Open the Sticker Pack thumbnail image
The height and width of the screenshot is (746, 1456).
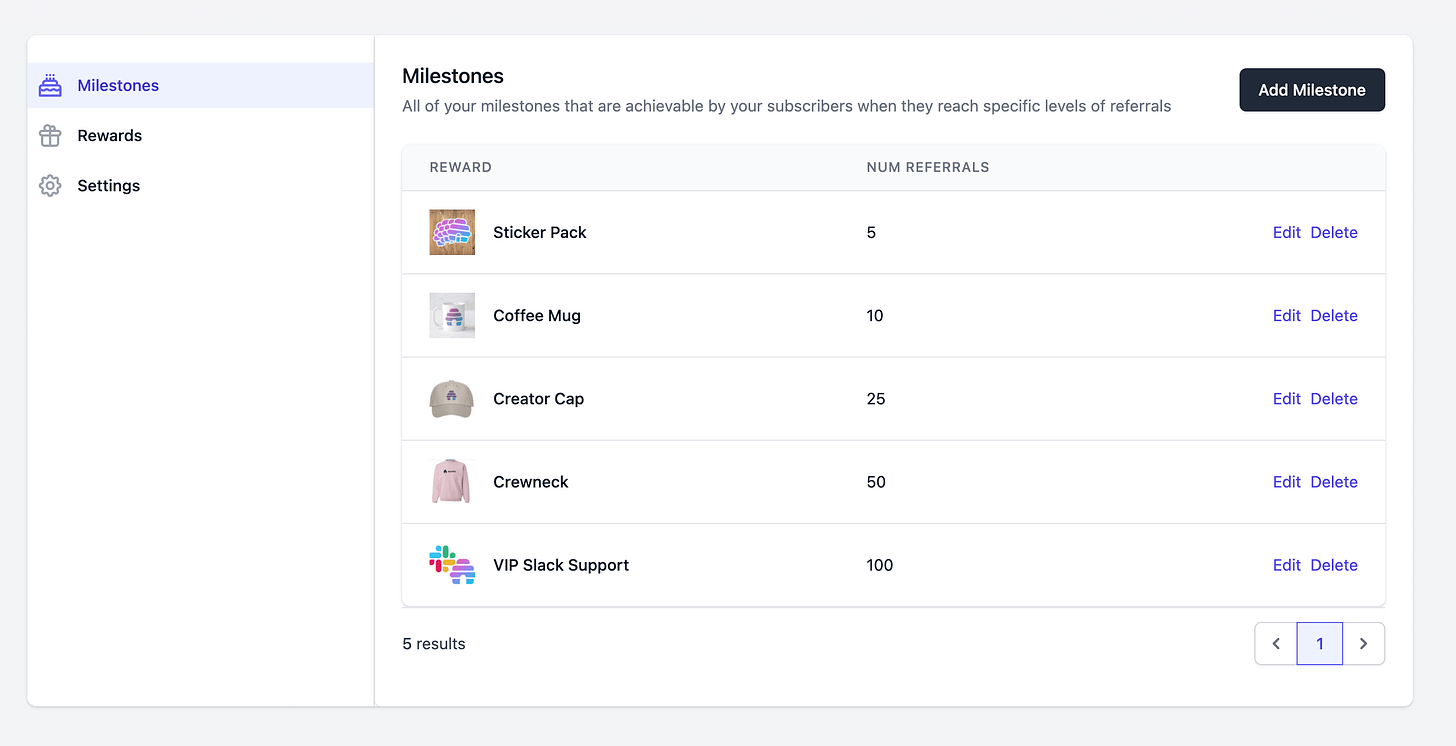click(x=452, y=232)
